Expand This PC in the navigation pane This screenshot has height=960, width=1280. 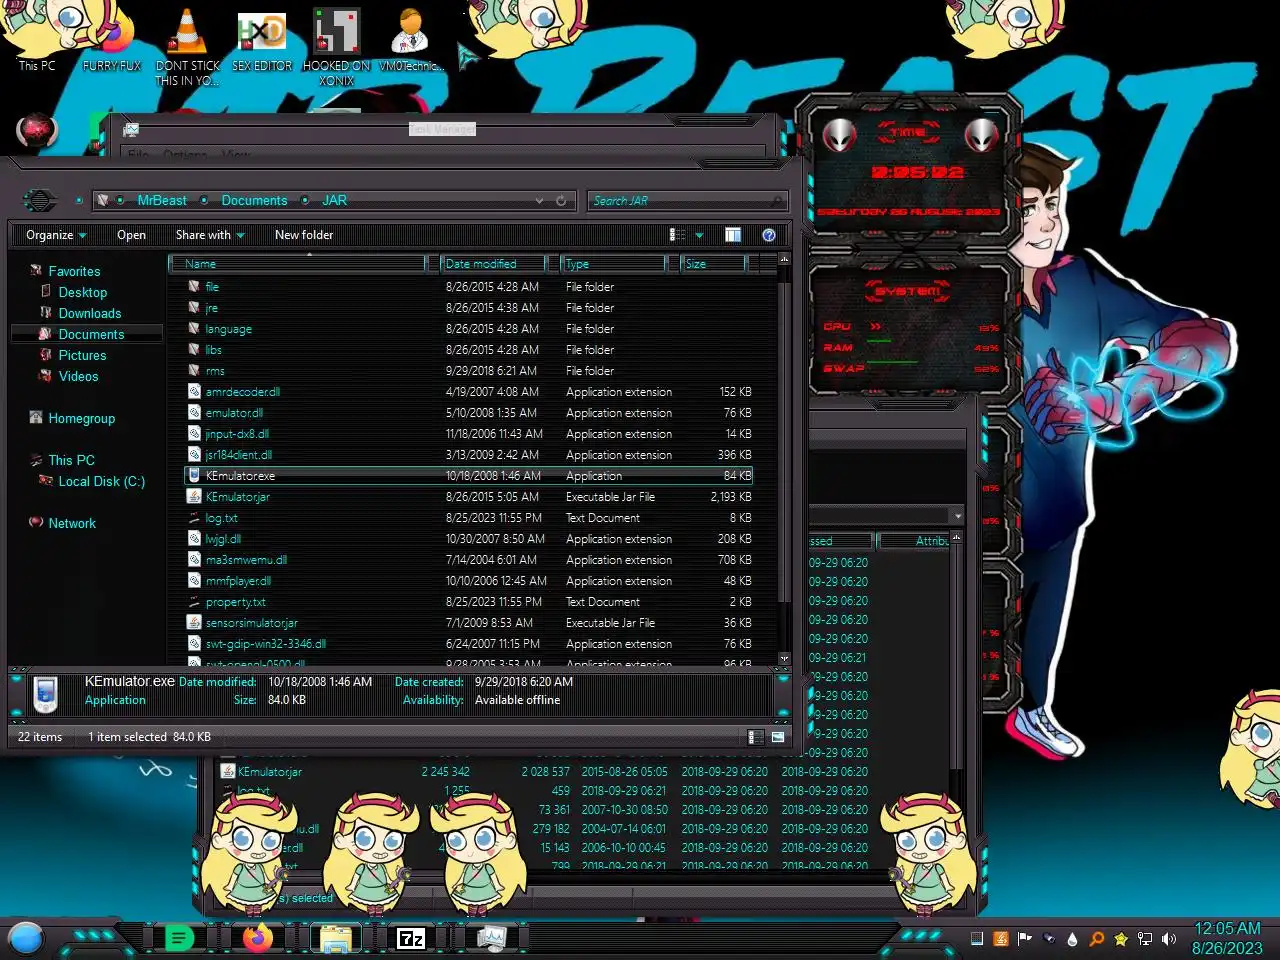pos(71,460)
